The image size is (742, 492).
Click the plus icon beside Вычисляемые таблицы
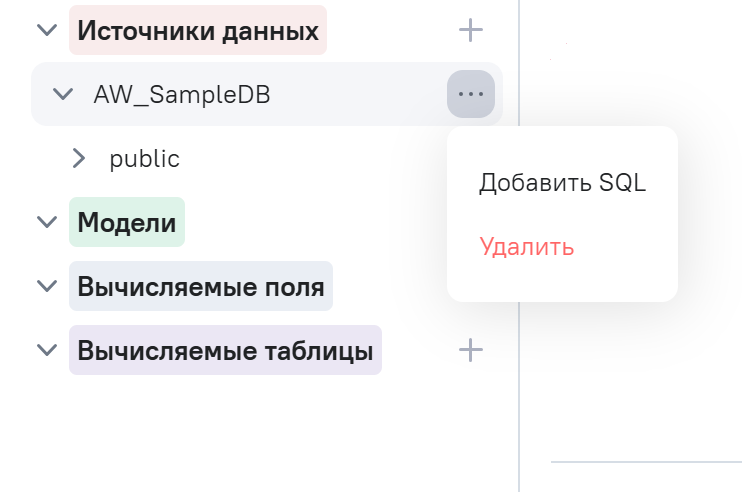click(x=470, y=350)
